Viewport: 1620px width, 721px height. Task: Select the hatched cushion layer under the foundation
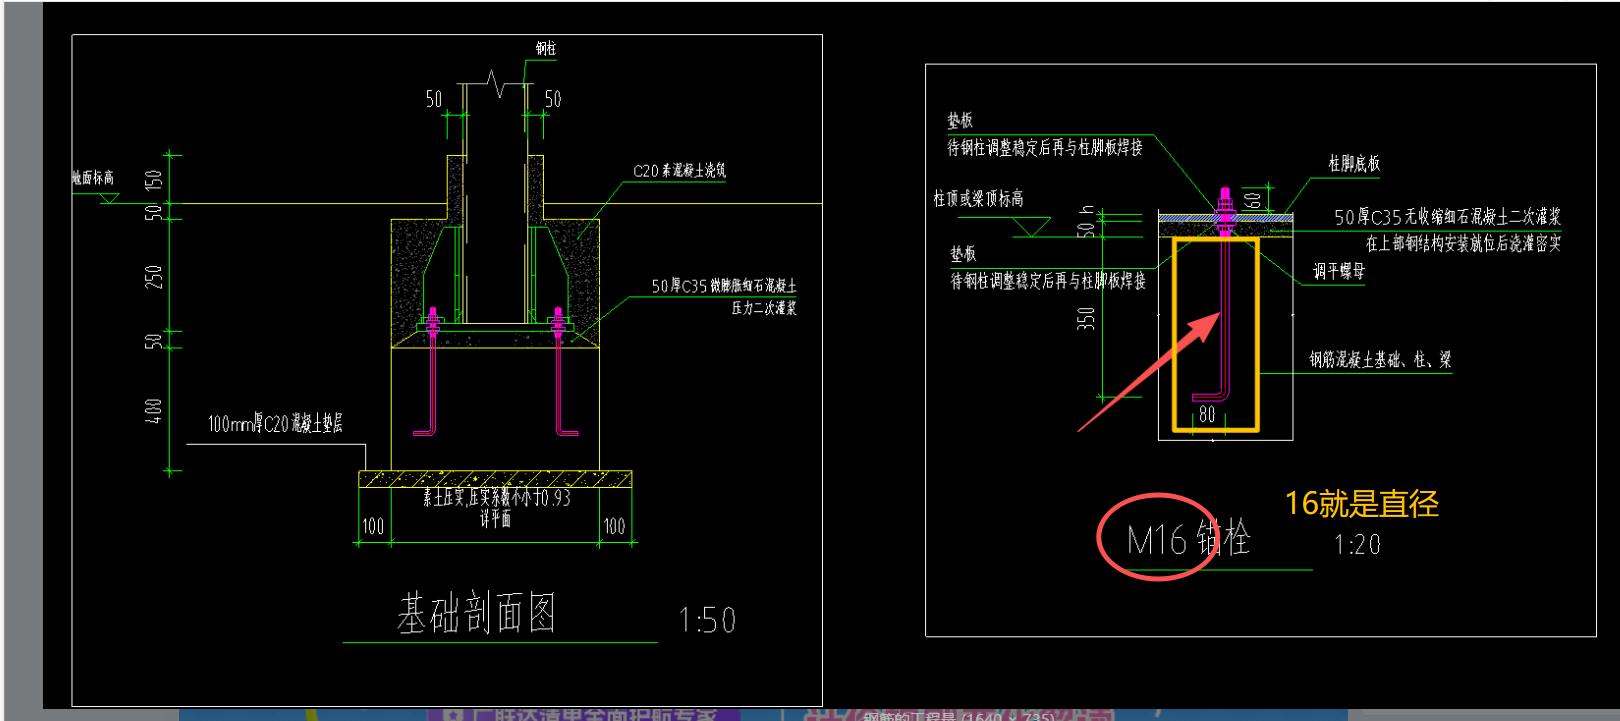pyautogui.click(x=495, y=479)
